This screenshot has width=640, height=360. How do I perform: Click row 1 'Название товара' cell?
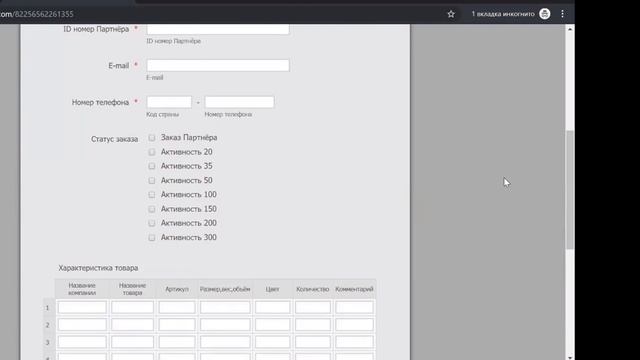pos(132,307)
